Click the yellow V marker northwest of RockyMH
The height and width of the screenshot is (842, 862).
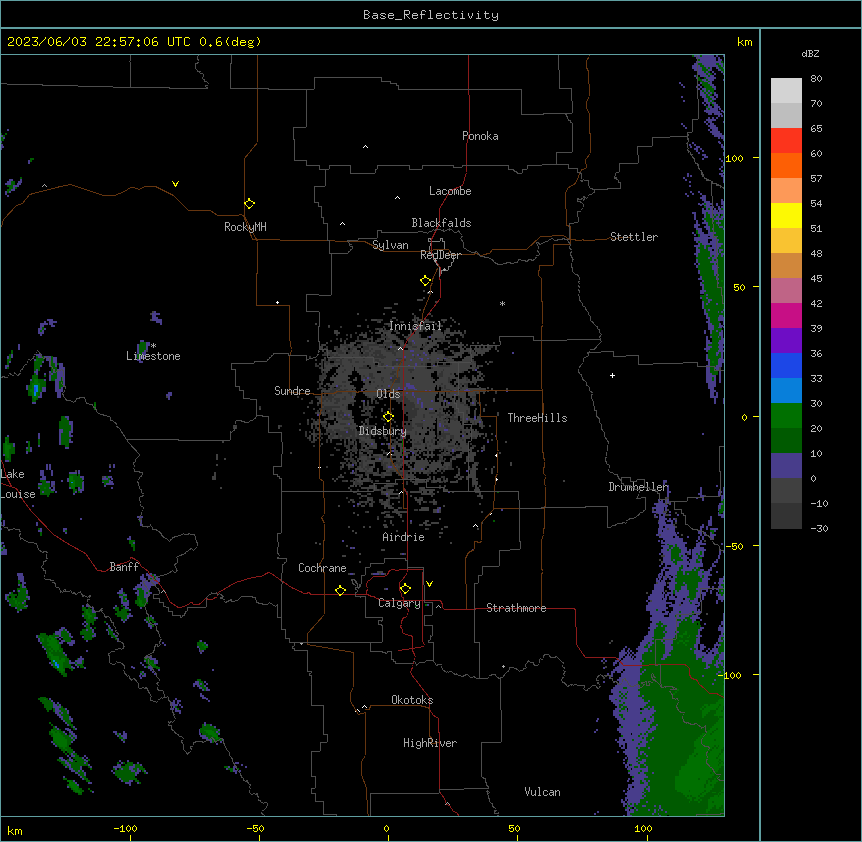pos(175,184)
